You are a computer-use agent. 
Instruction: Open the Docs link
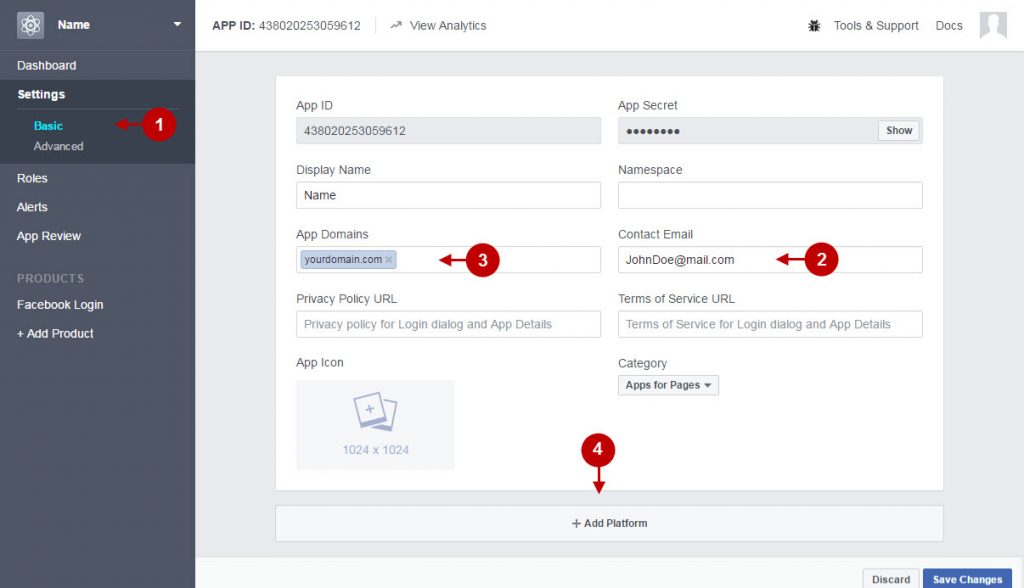(x=949, y=25)
